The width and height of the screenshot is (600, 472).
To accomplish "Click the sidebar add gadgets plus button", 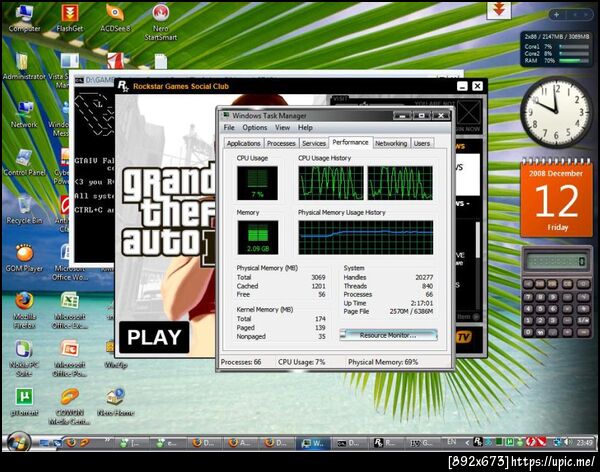I will (556, 15).
